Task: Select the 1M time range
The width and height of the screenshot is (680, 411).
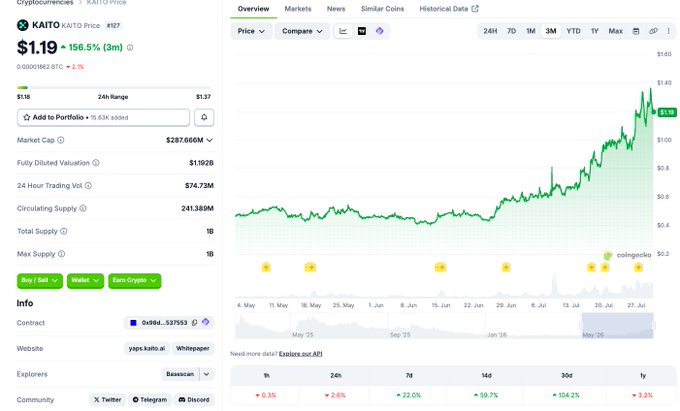Action: 531,31
